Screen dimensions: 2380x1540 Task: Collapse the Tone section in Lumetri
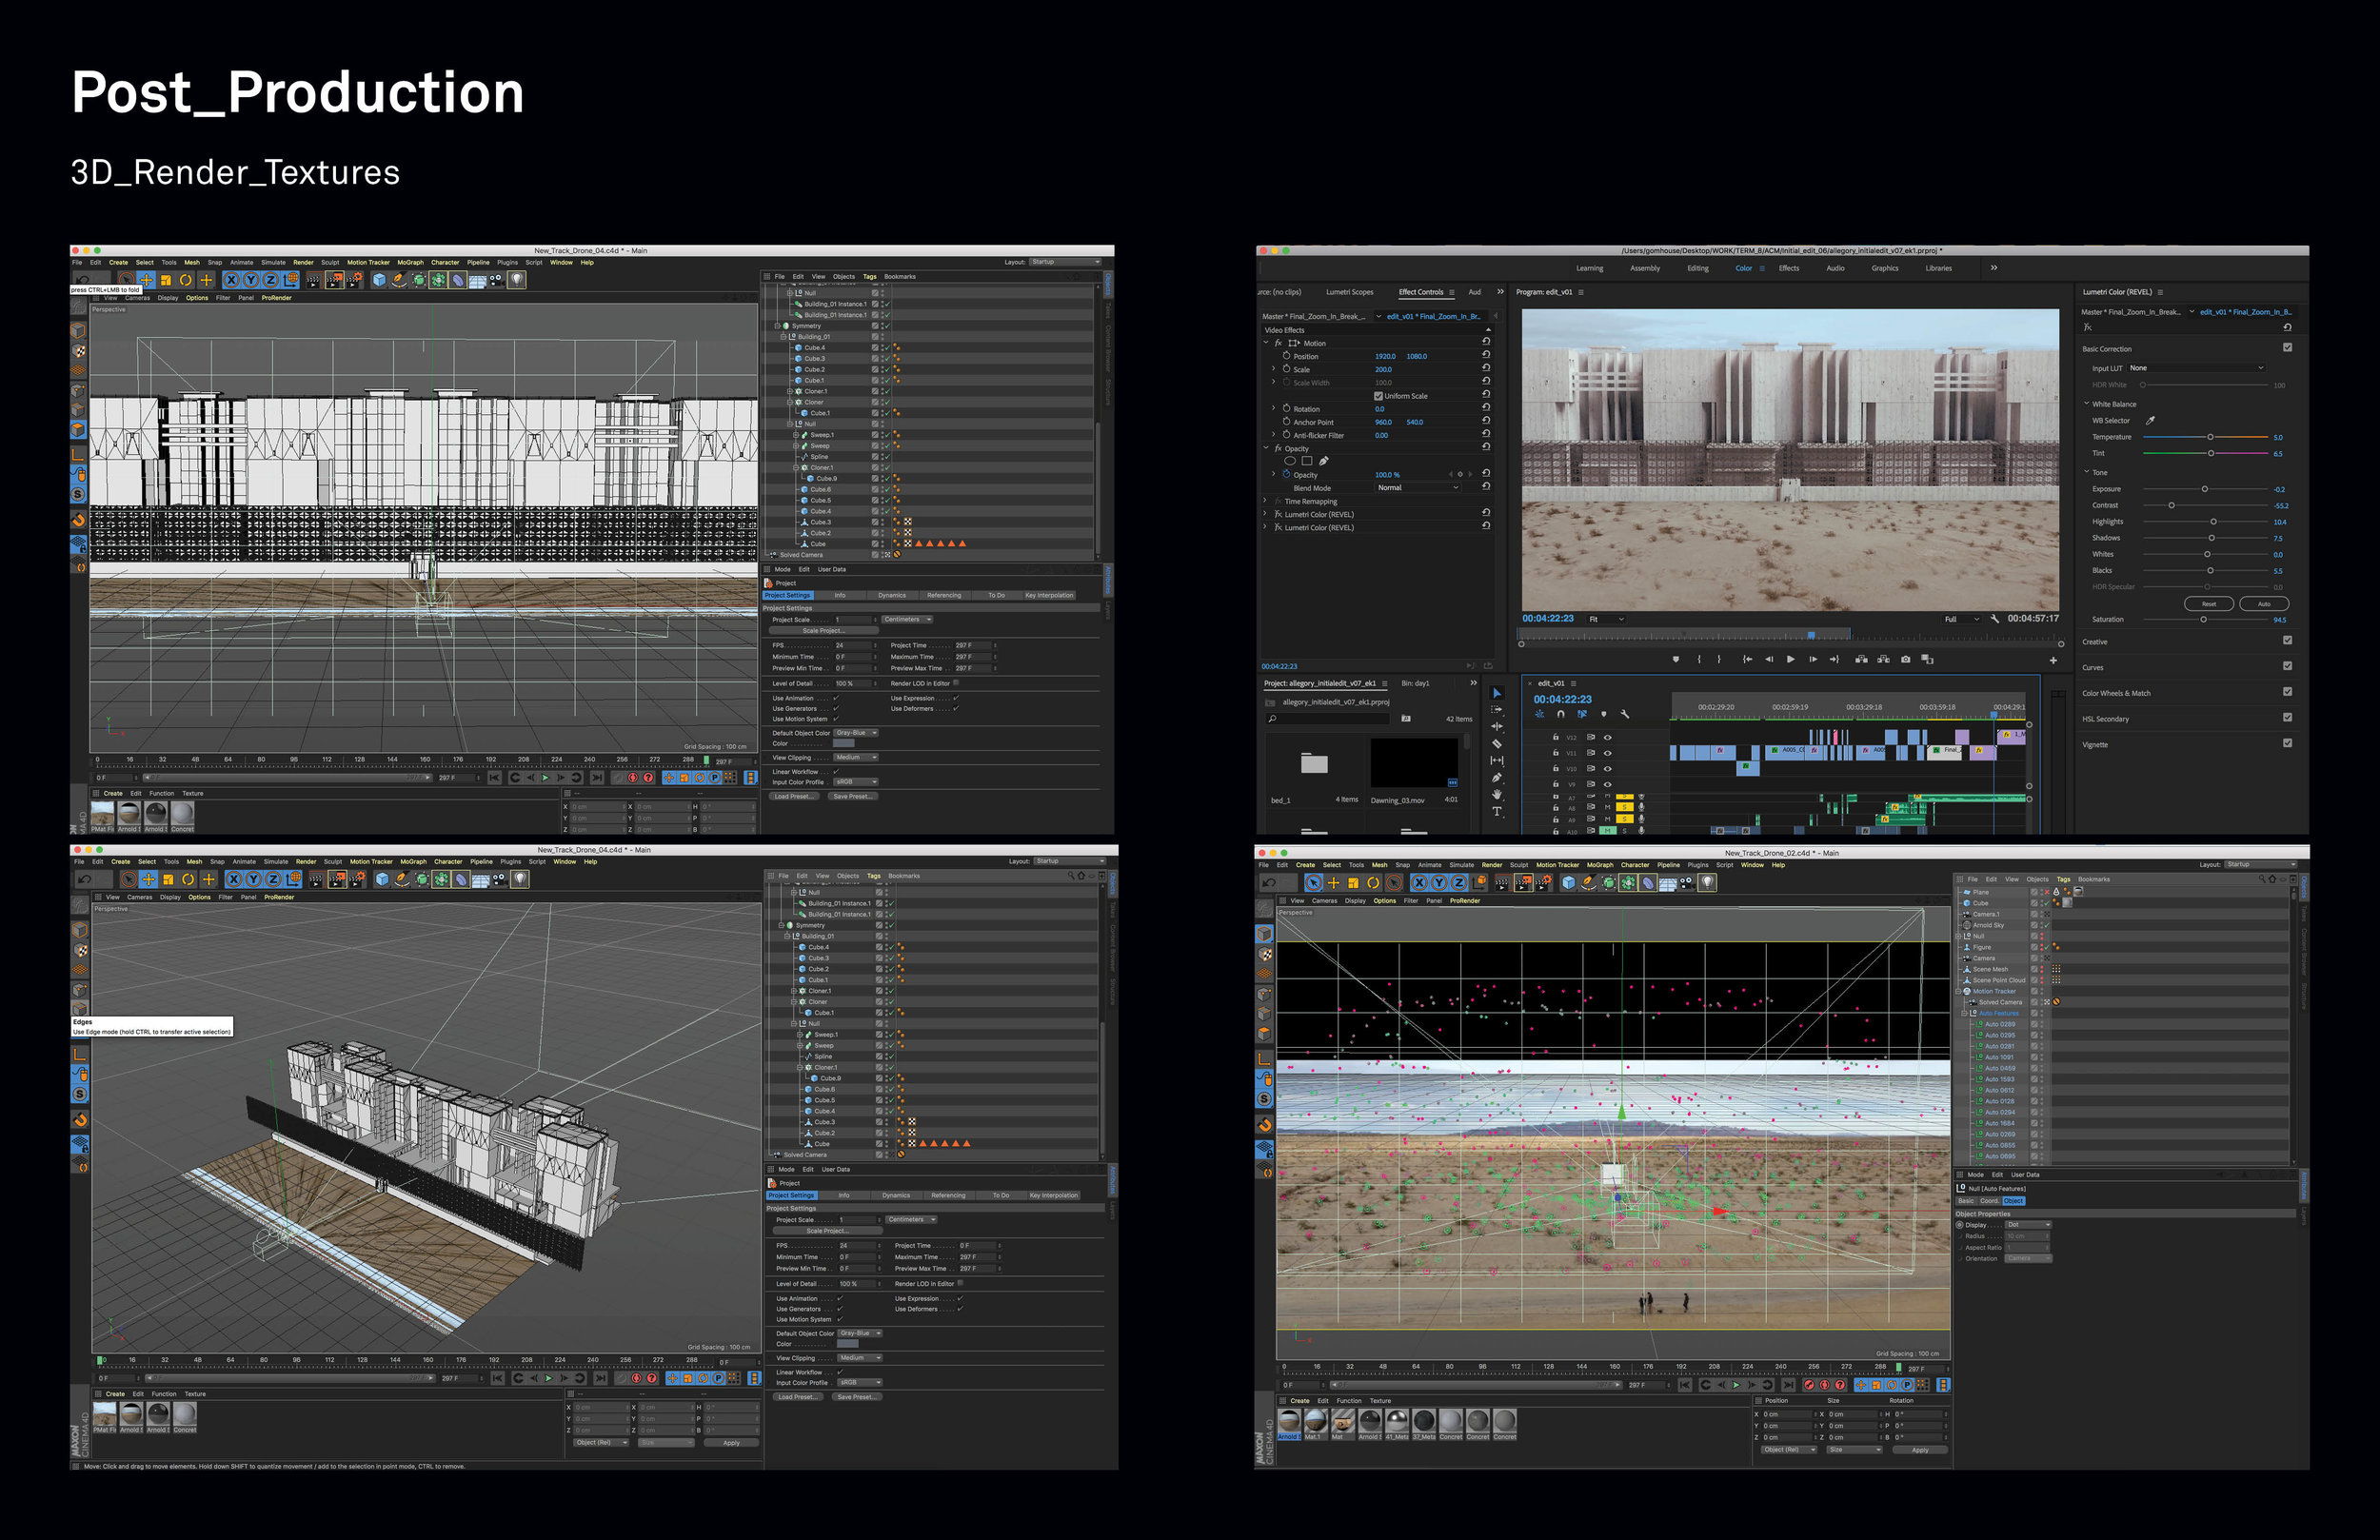point(2086,472)
